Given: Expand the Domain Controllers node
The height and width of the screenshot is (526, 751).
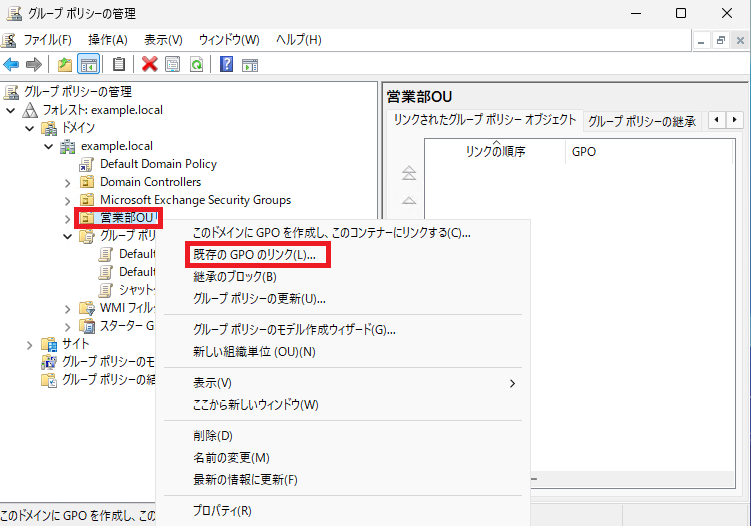Looking at the screenshot, I should click(68, 183).
